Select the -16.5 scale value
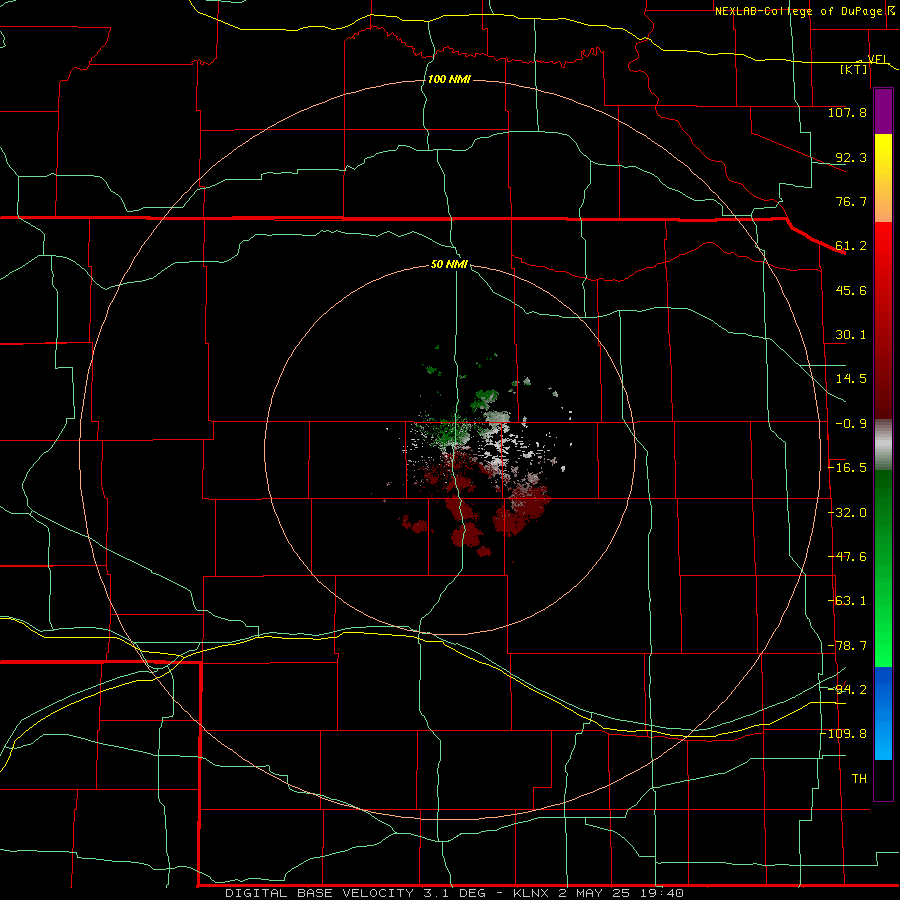900x900 pixels. coord(847,468)
